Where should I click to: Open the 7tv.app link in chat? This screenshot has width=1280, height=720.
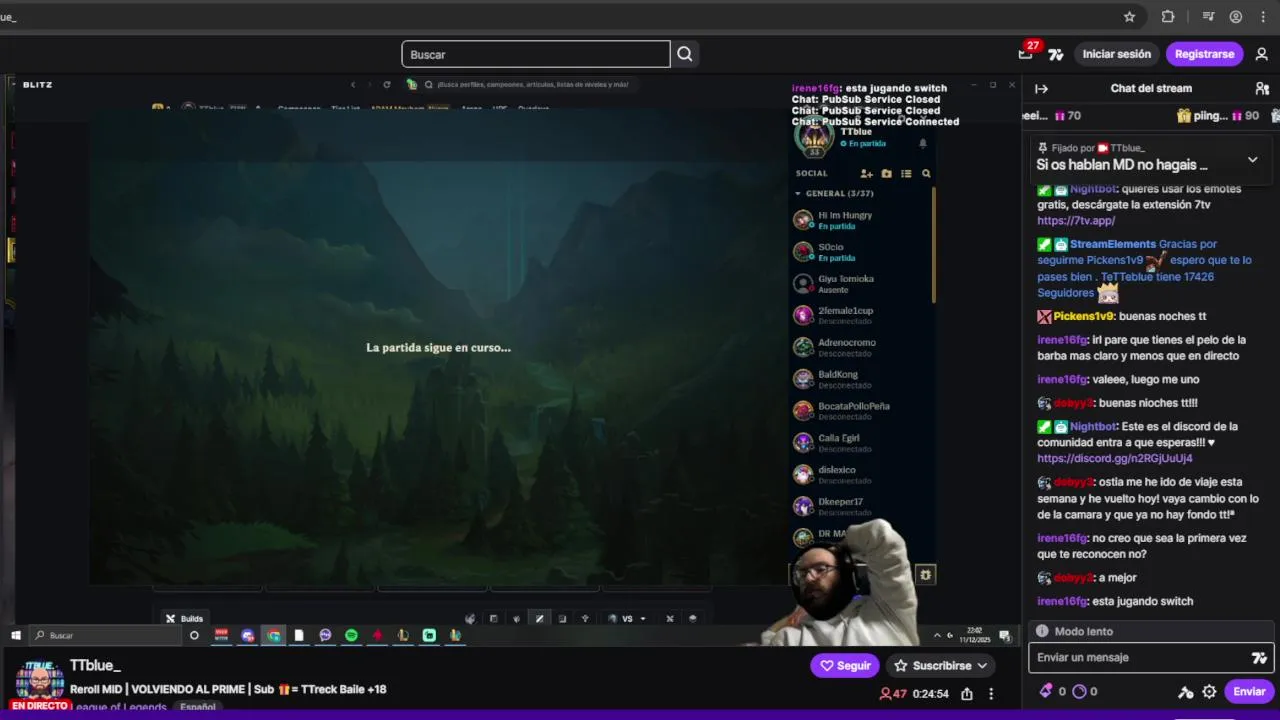click(x=1076, y=221)
